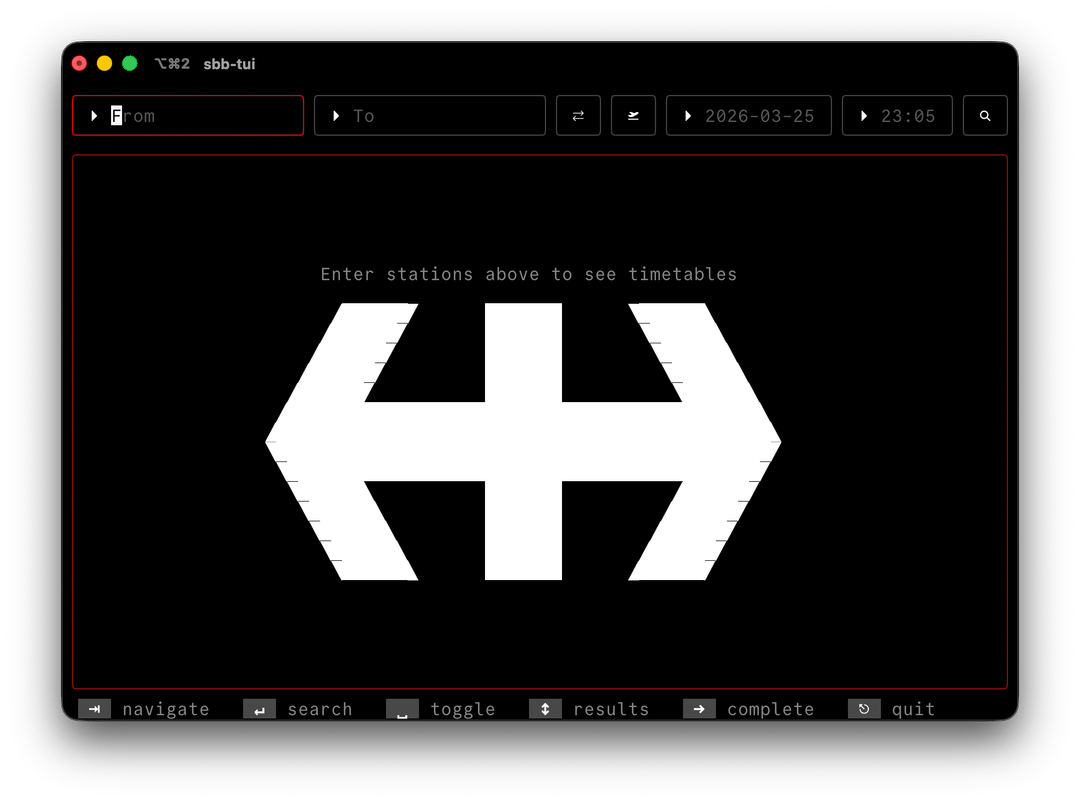Click the 'quit' label in footer

[913, 709]
